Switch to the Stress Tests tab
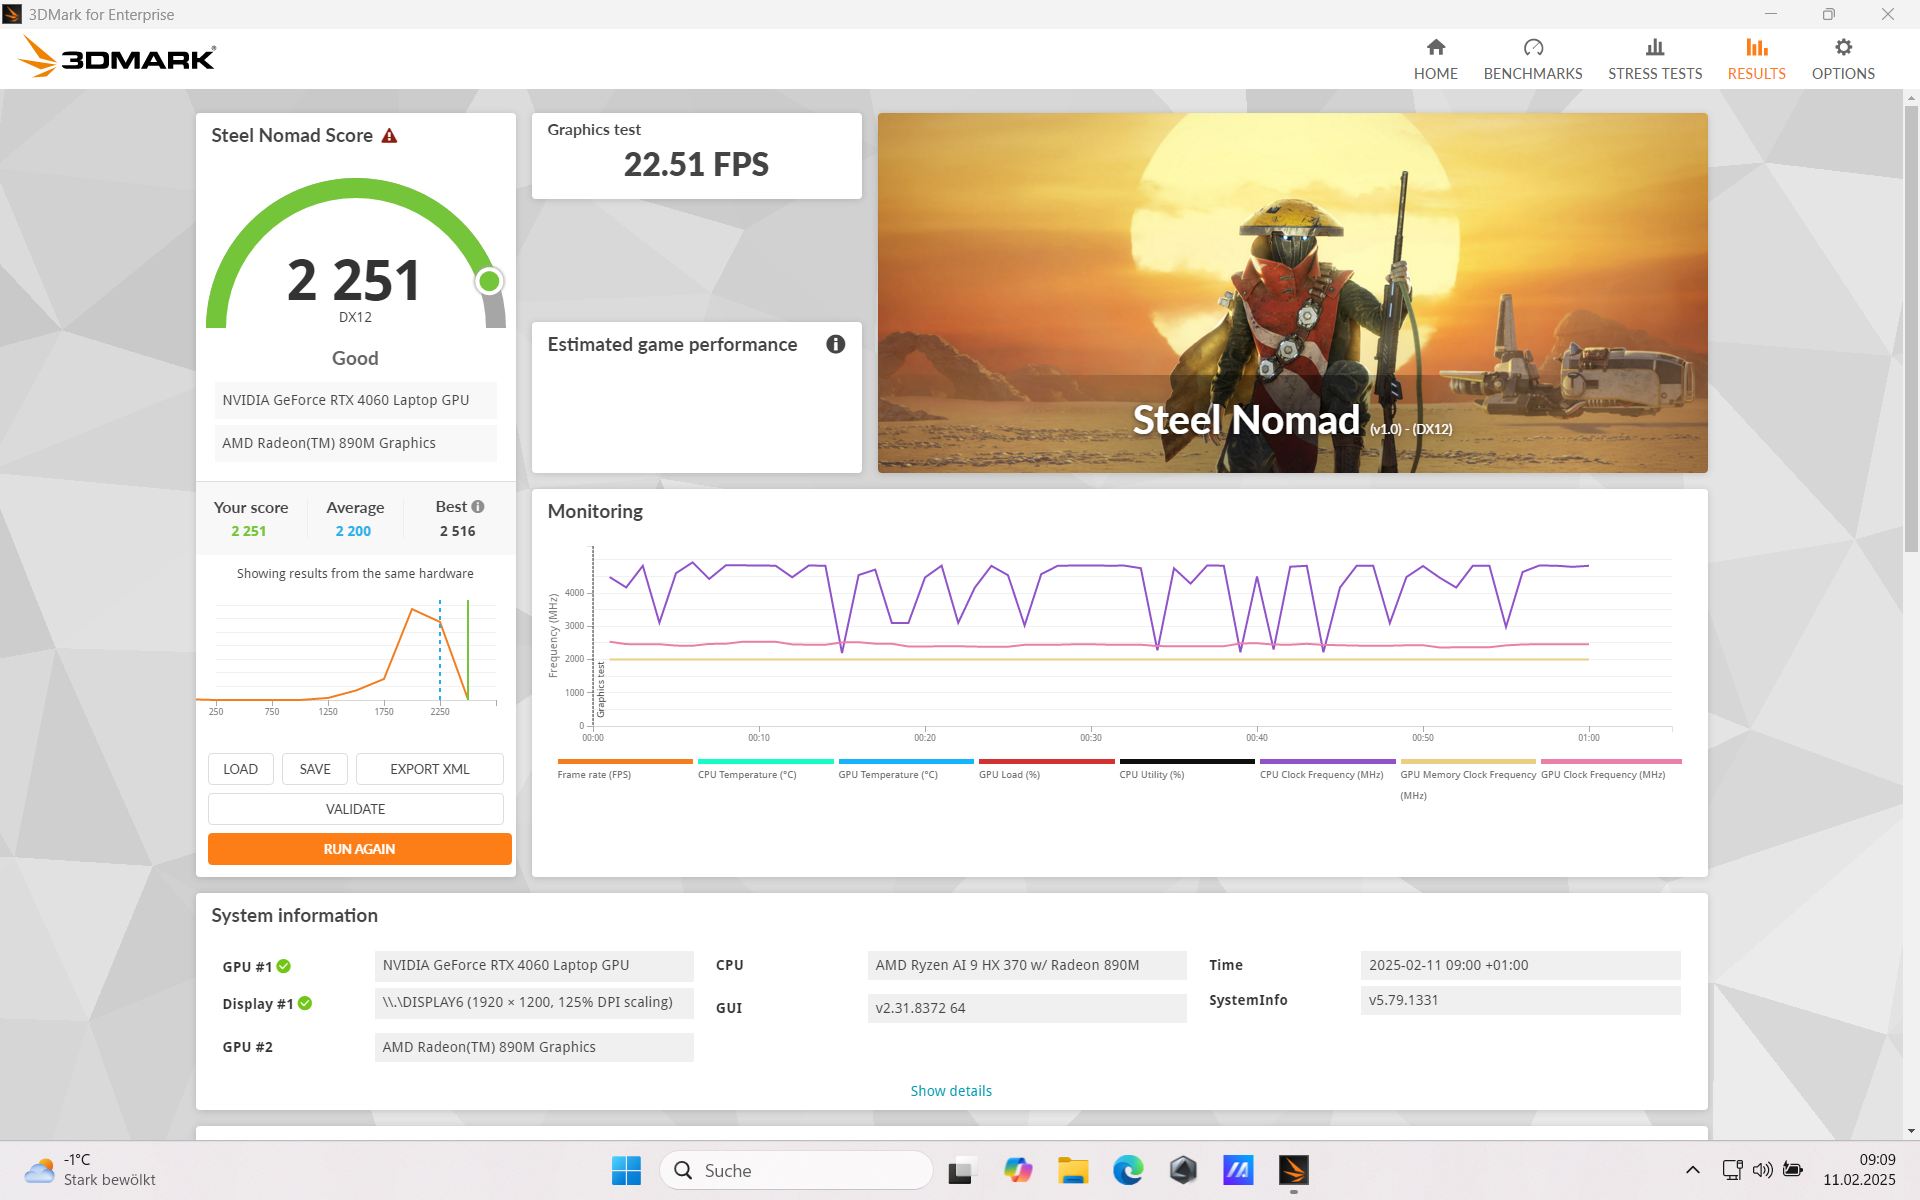1920x1200 pixels. [x=1654, y=59]
